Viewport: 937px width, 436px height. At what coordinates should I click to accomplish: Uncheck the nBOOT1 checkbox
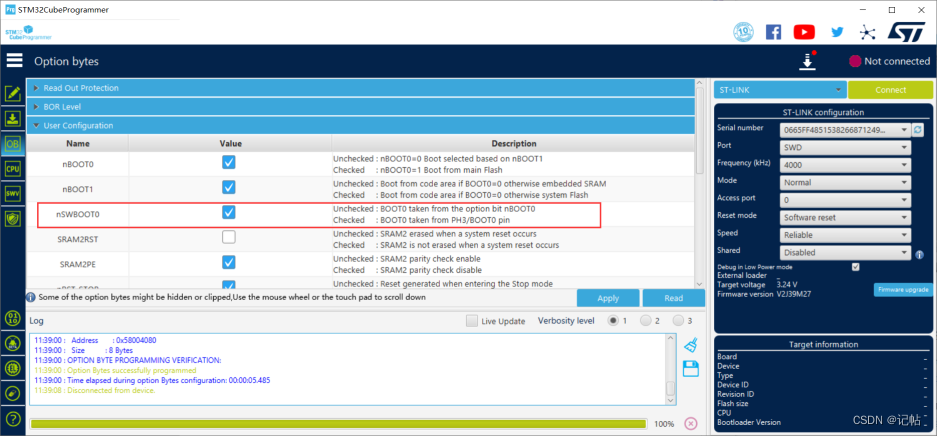tap(228, 188)
